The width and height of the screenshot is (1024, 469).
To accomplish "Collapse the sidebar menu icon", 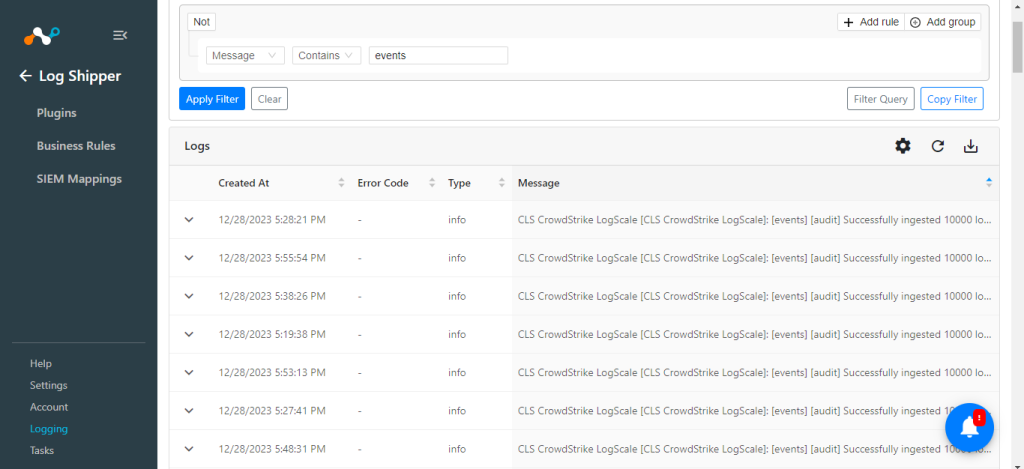I will 120,35.
